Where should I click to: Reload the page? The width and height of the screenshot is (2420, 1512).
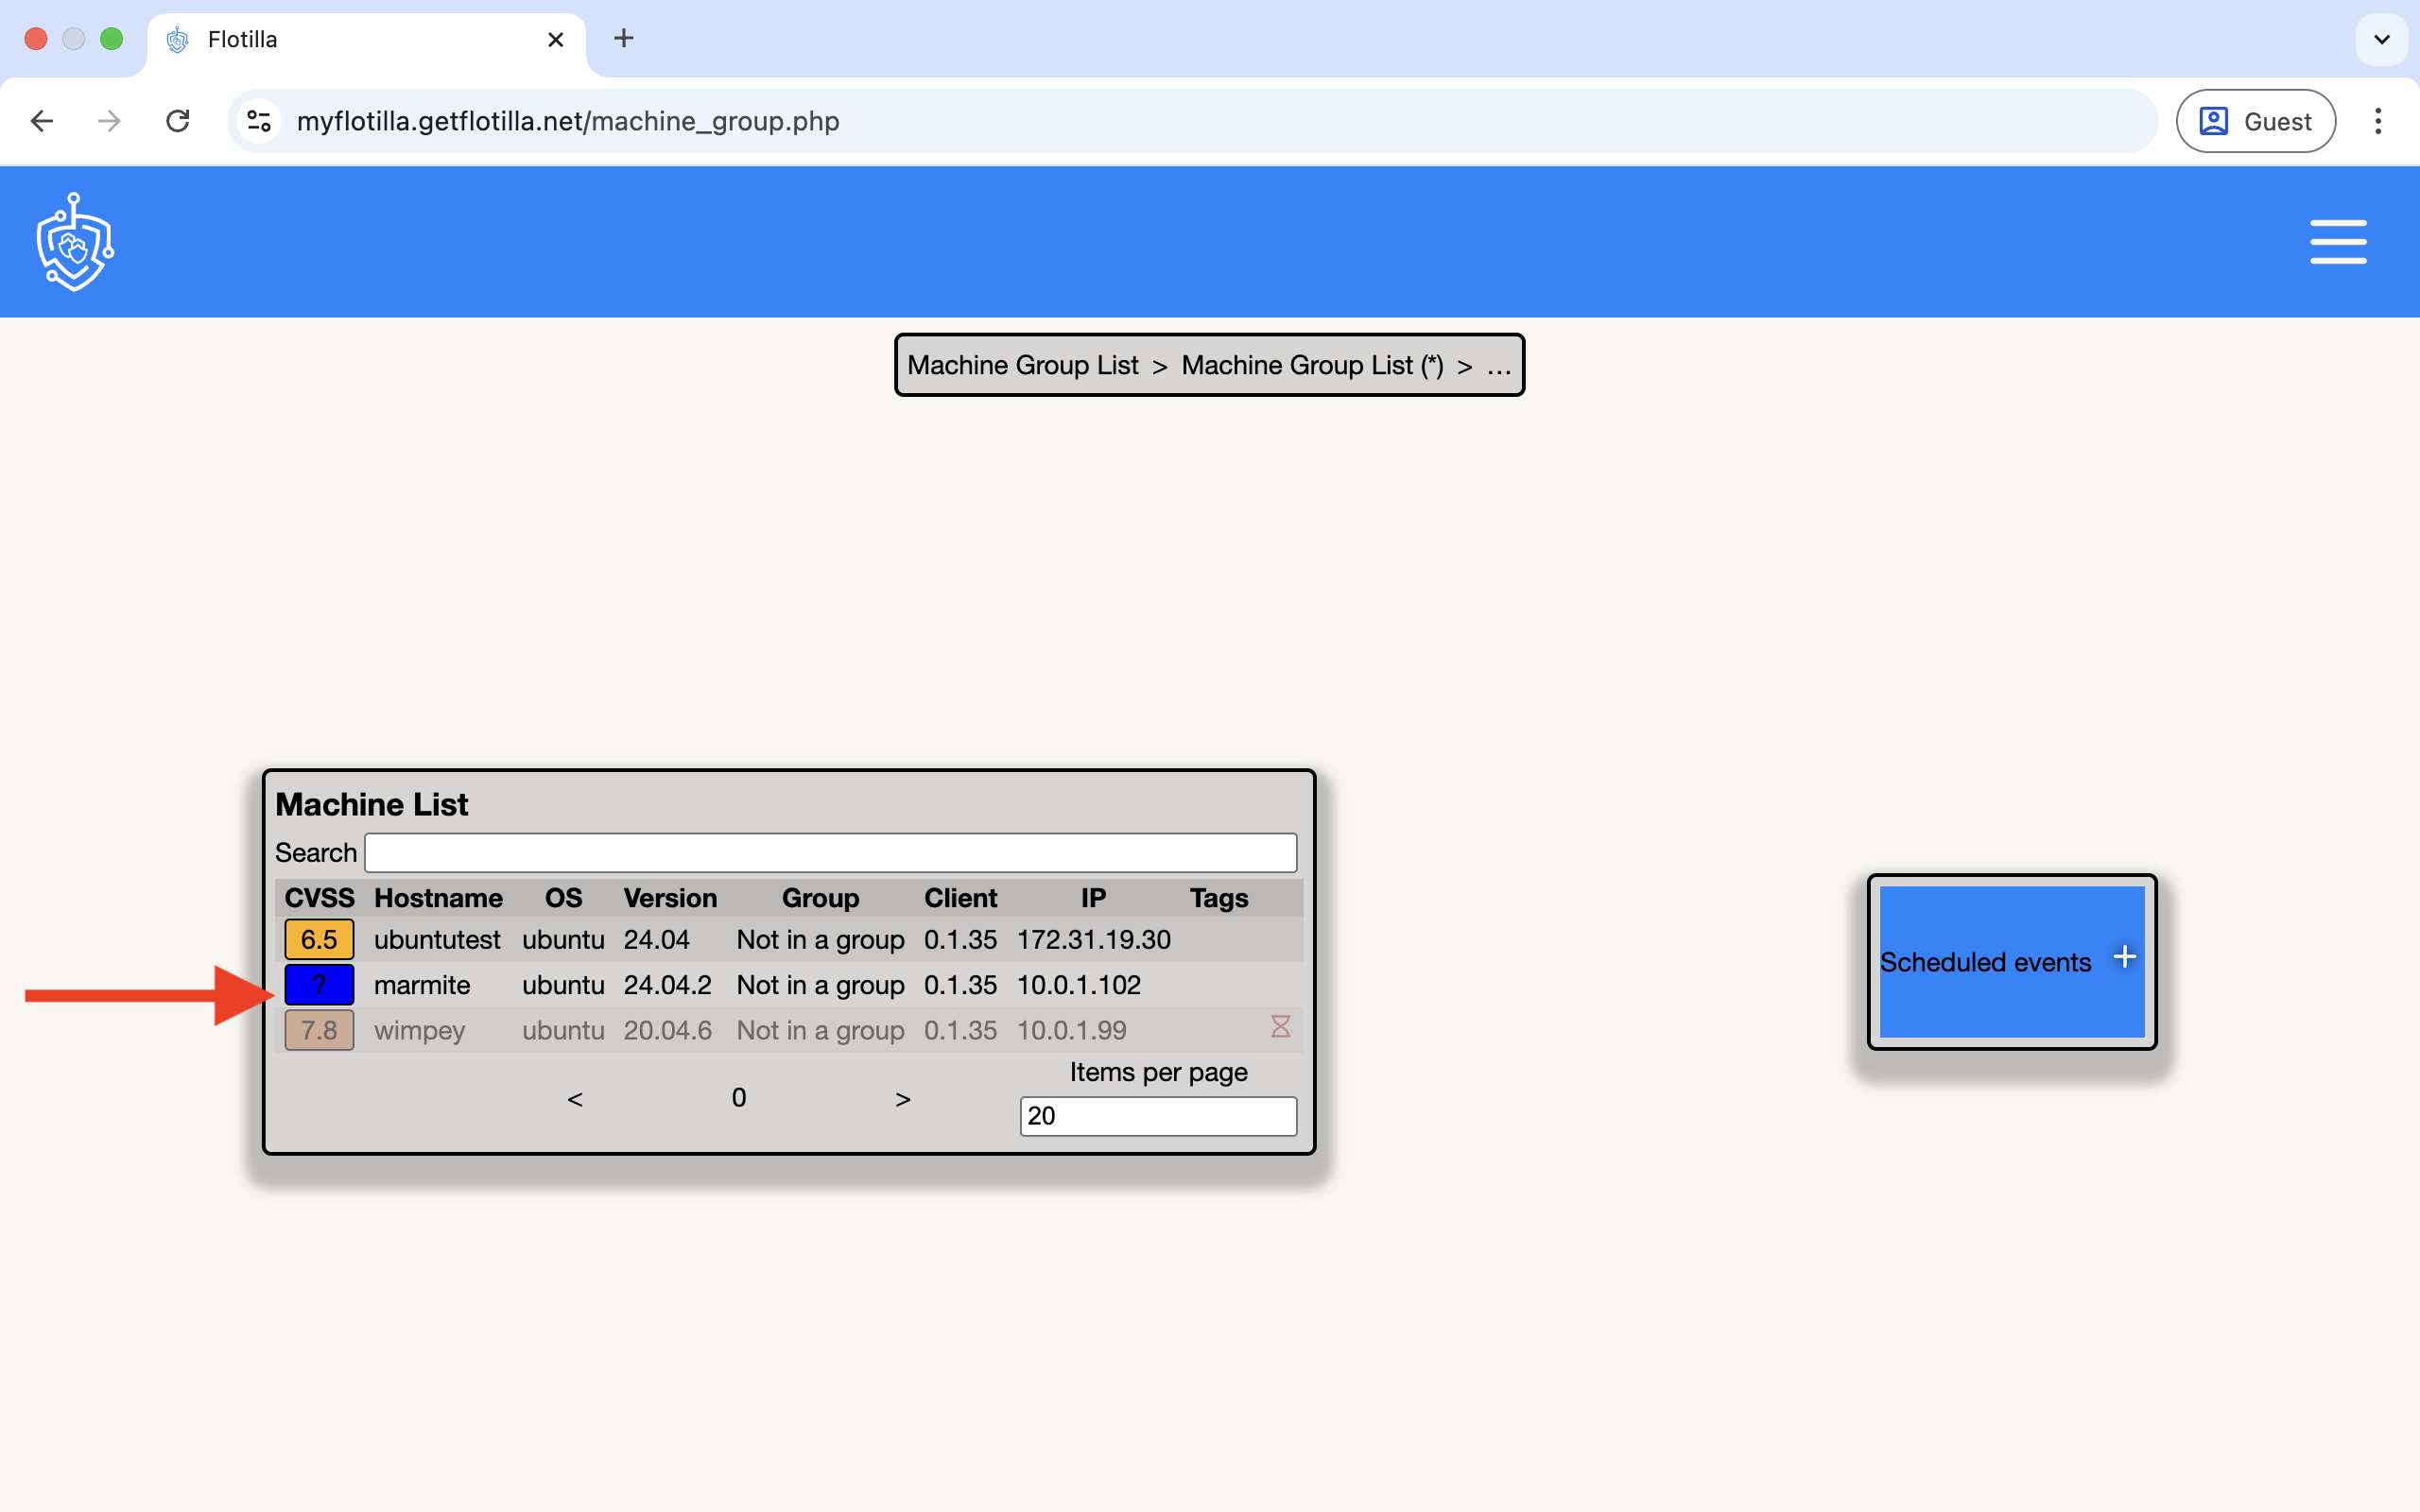point(178,121)
